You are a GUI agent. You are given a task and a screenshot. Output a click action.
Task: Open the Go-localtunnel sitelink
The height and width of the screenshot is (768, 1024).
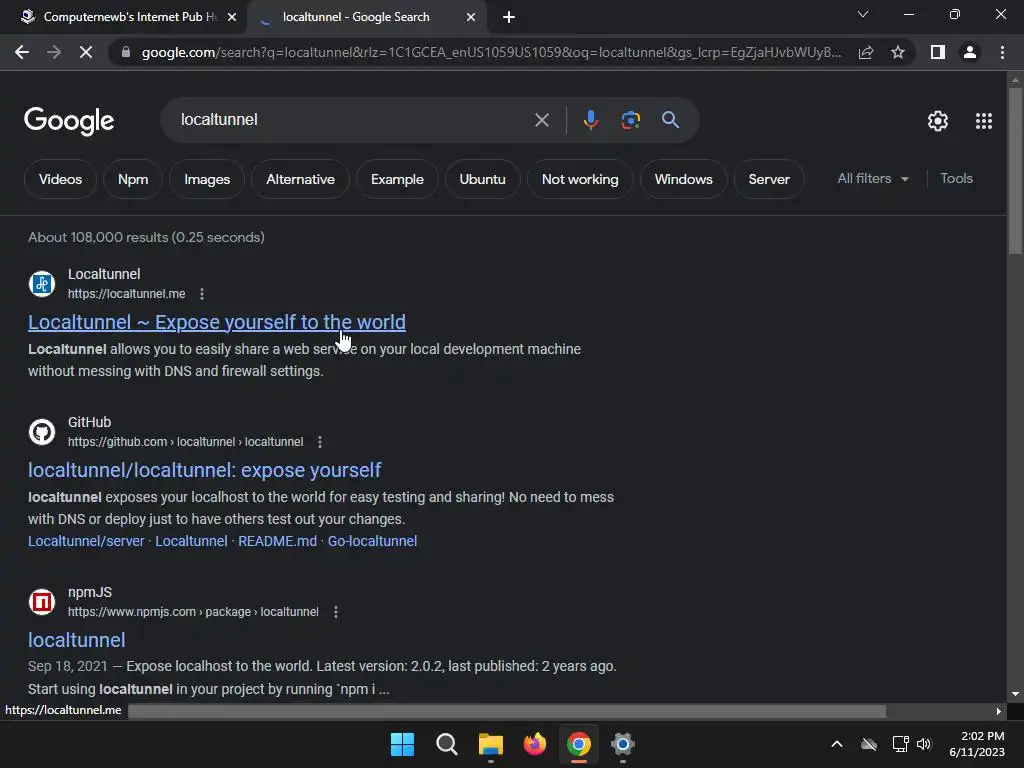(x=372, y=541)
